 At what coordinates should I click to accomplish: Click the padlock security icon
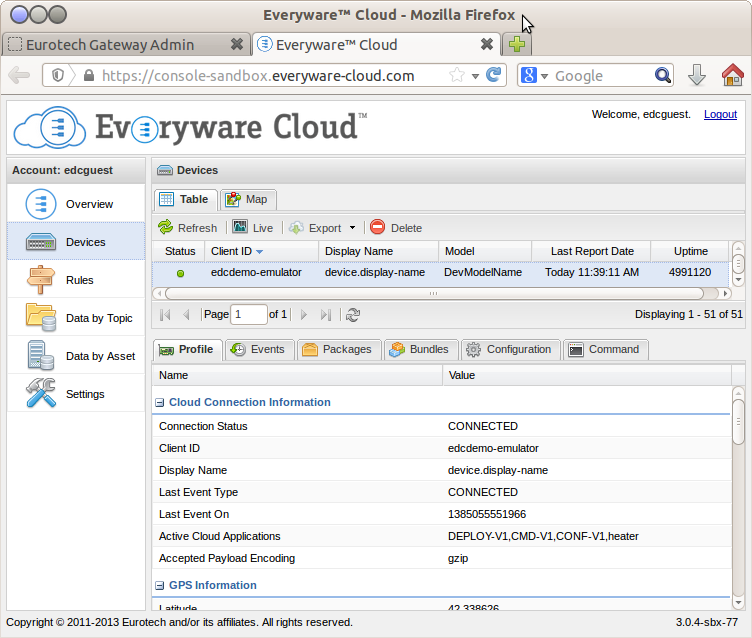pyautogui.click(x=89, y=75)
